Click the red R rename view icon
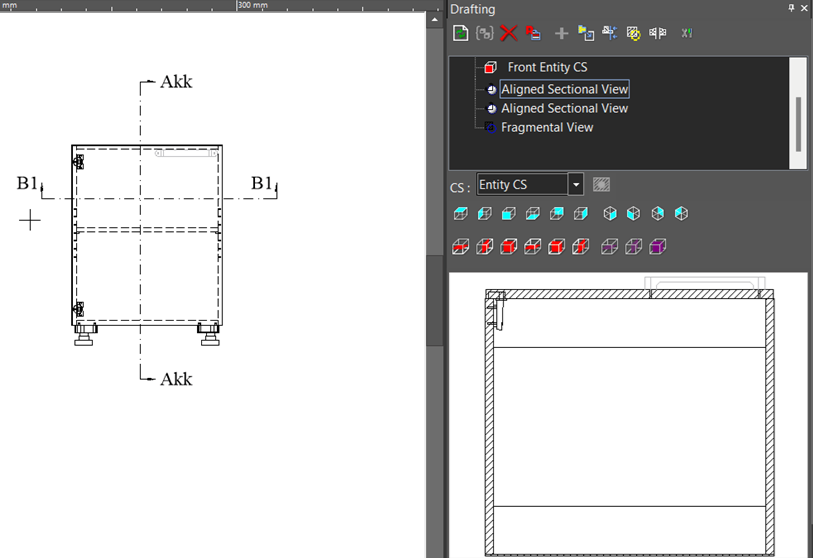The height and width of the screenshot is (558, 813). coord(533,33)
